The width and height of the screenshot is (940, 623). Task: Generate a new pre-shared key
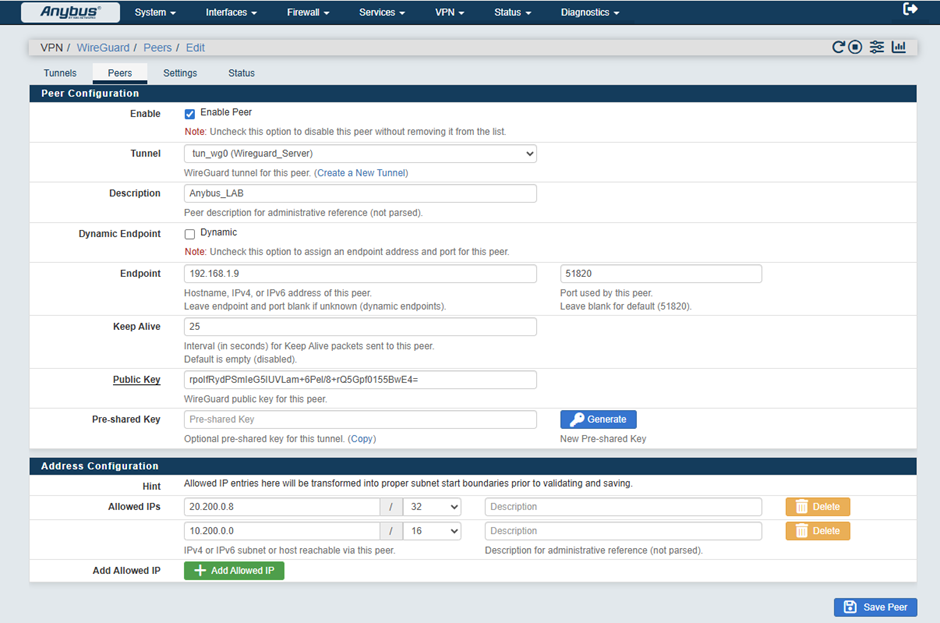(598, 420)
